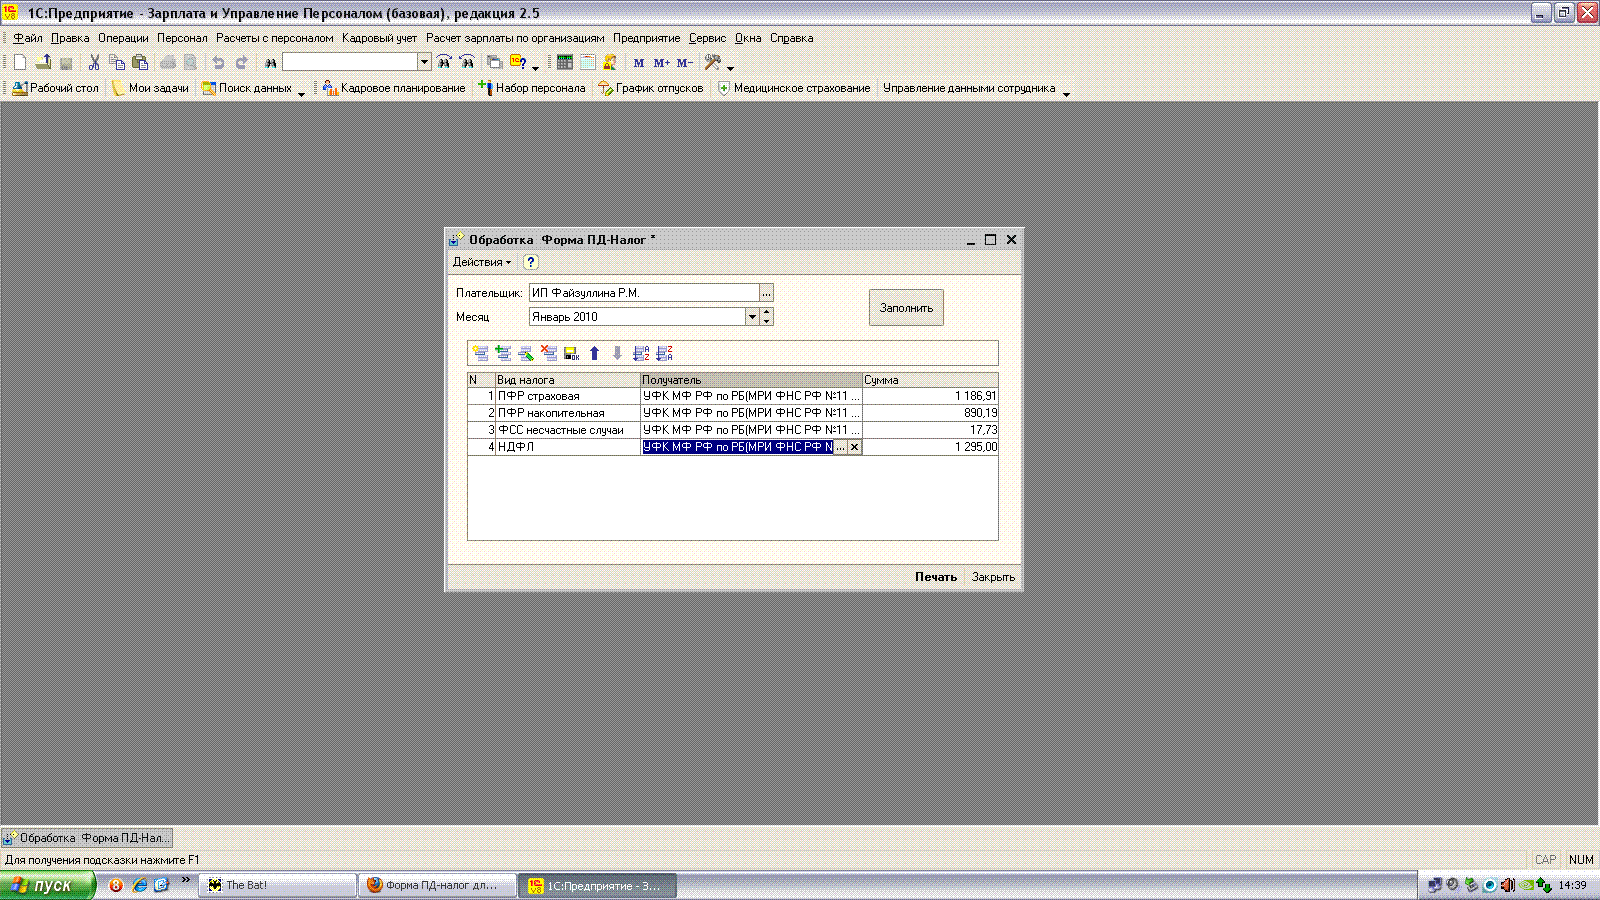Click the Заполнить button
1600x900 pixels.
[906, 308]
